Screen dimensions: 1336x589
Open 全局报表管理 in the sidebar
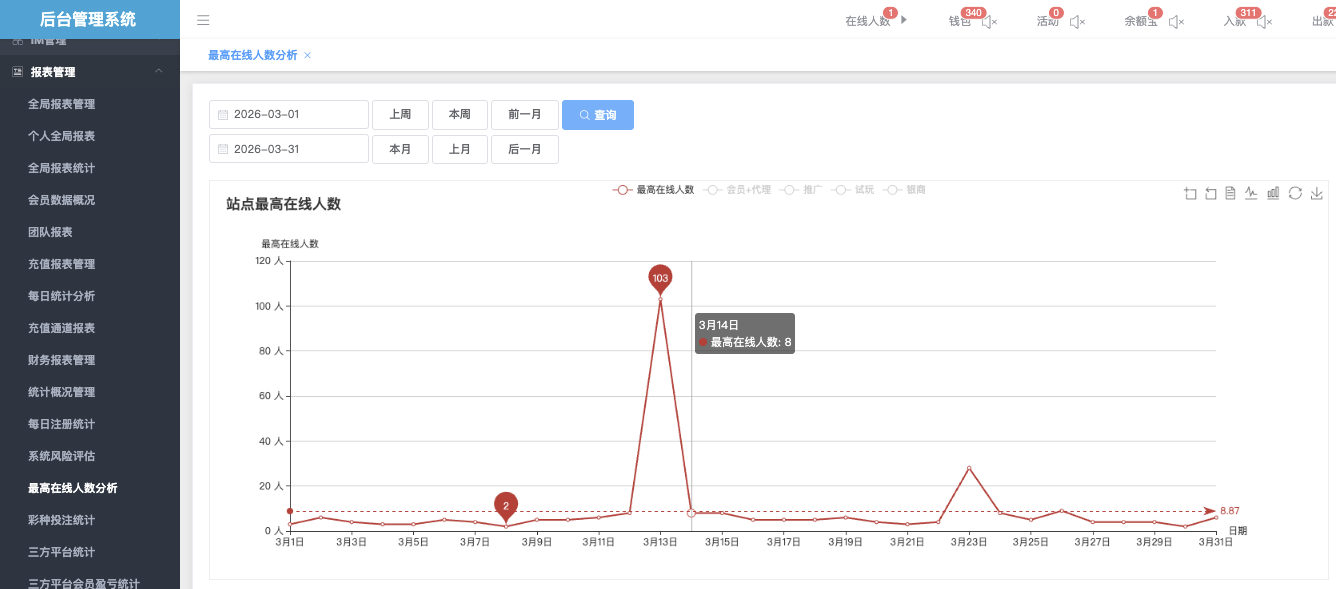coord(62,104)
